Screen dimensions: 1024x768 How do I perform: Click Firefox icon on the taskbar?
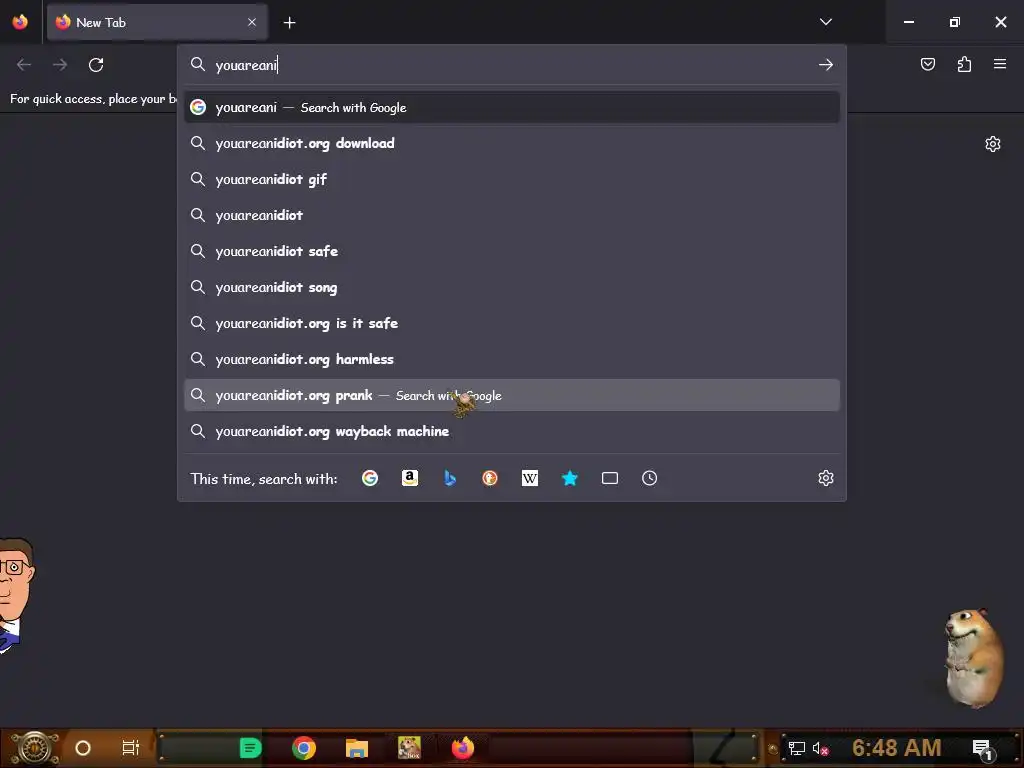point(463,748)
